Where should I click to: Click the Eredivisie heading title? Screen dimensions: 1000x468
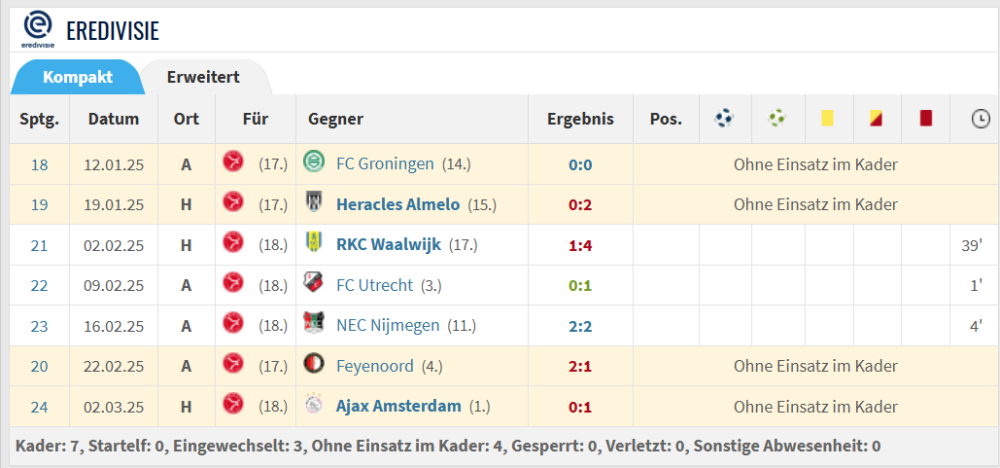click(x=112, y=31)
